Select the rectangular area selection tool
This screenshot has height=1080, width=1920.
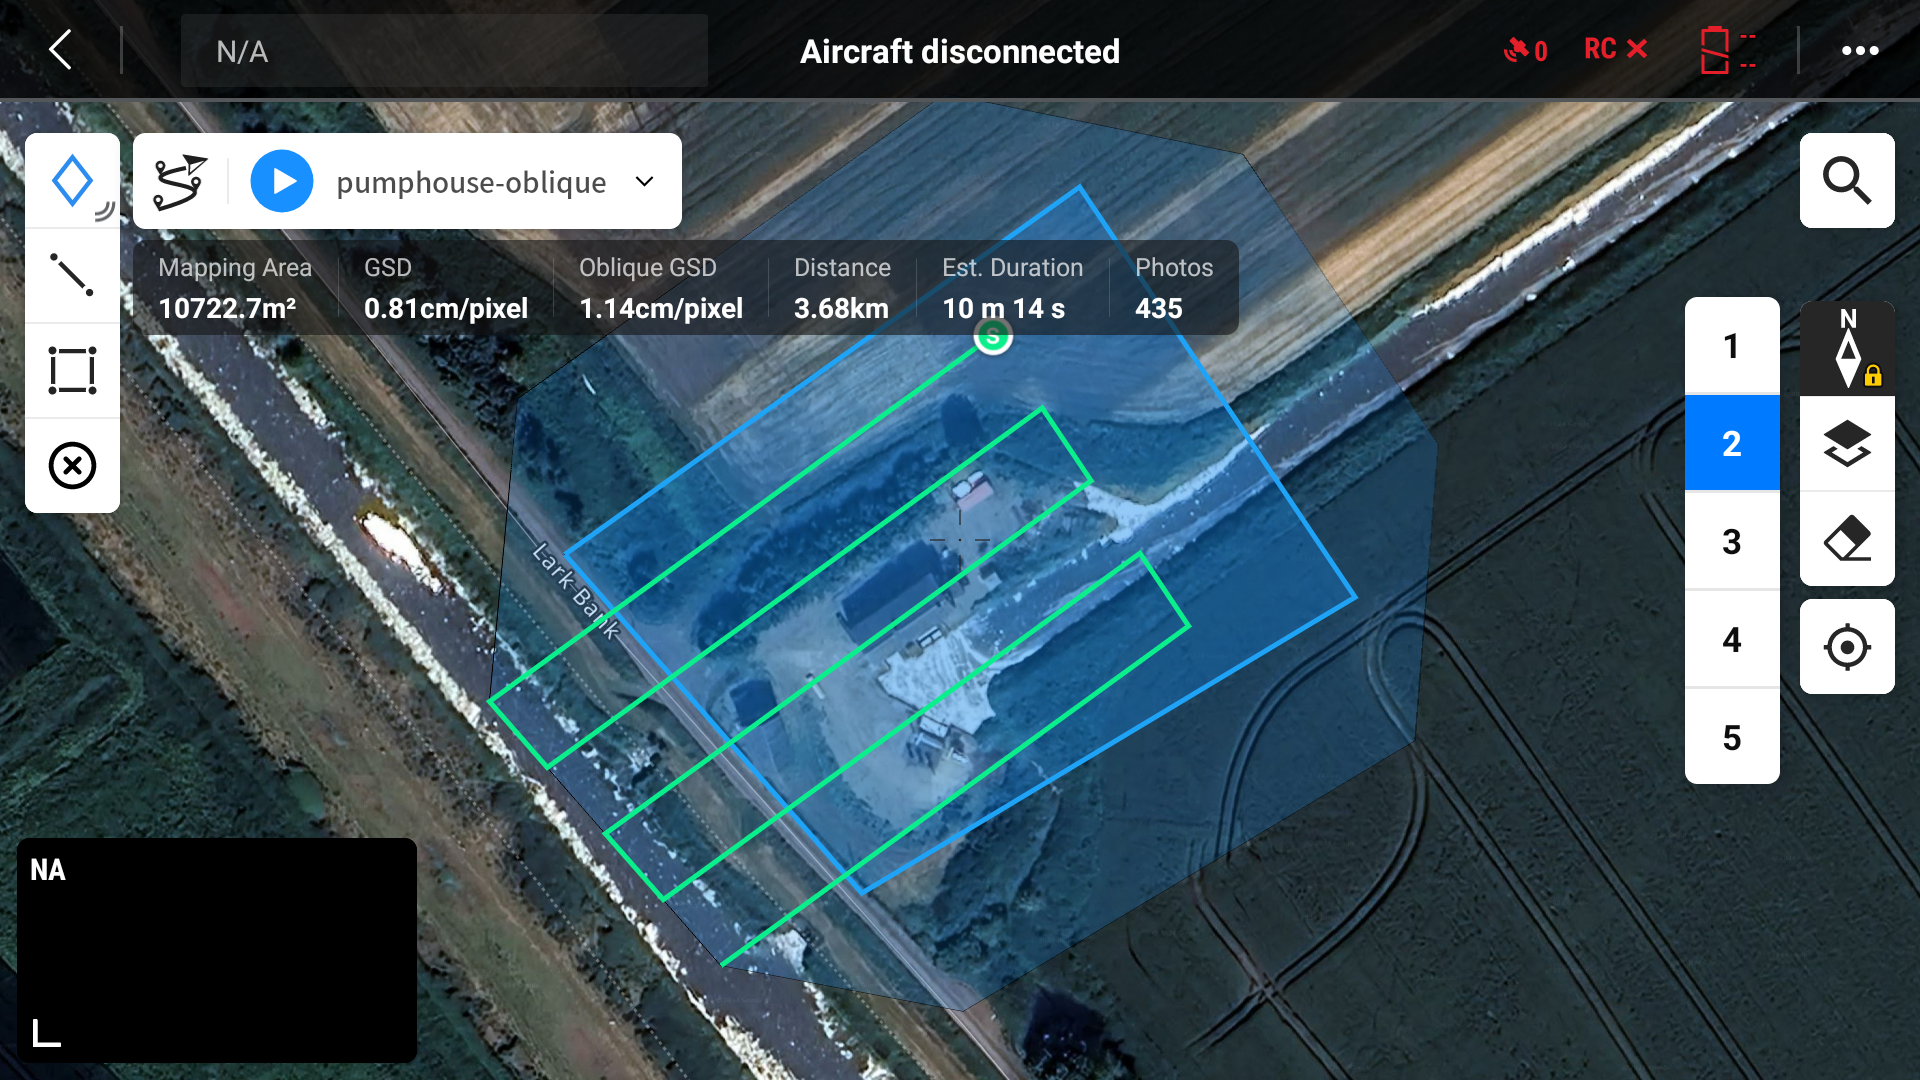click(72, 370)
